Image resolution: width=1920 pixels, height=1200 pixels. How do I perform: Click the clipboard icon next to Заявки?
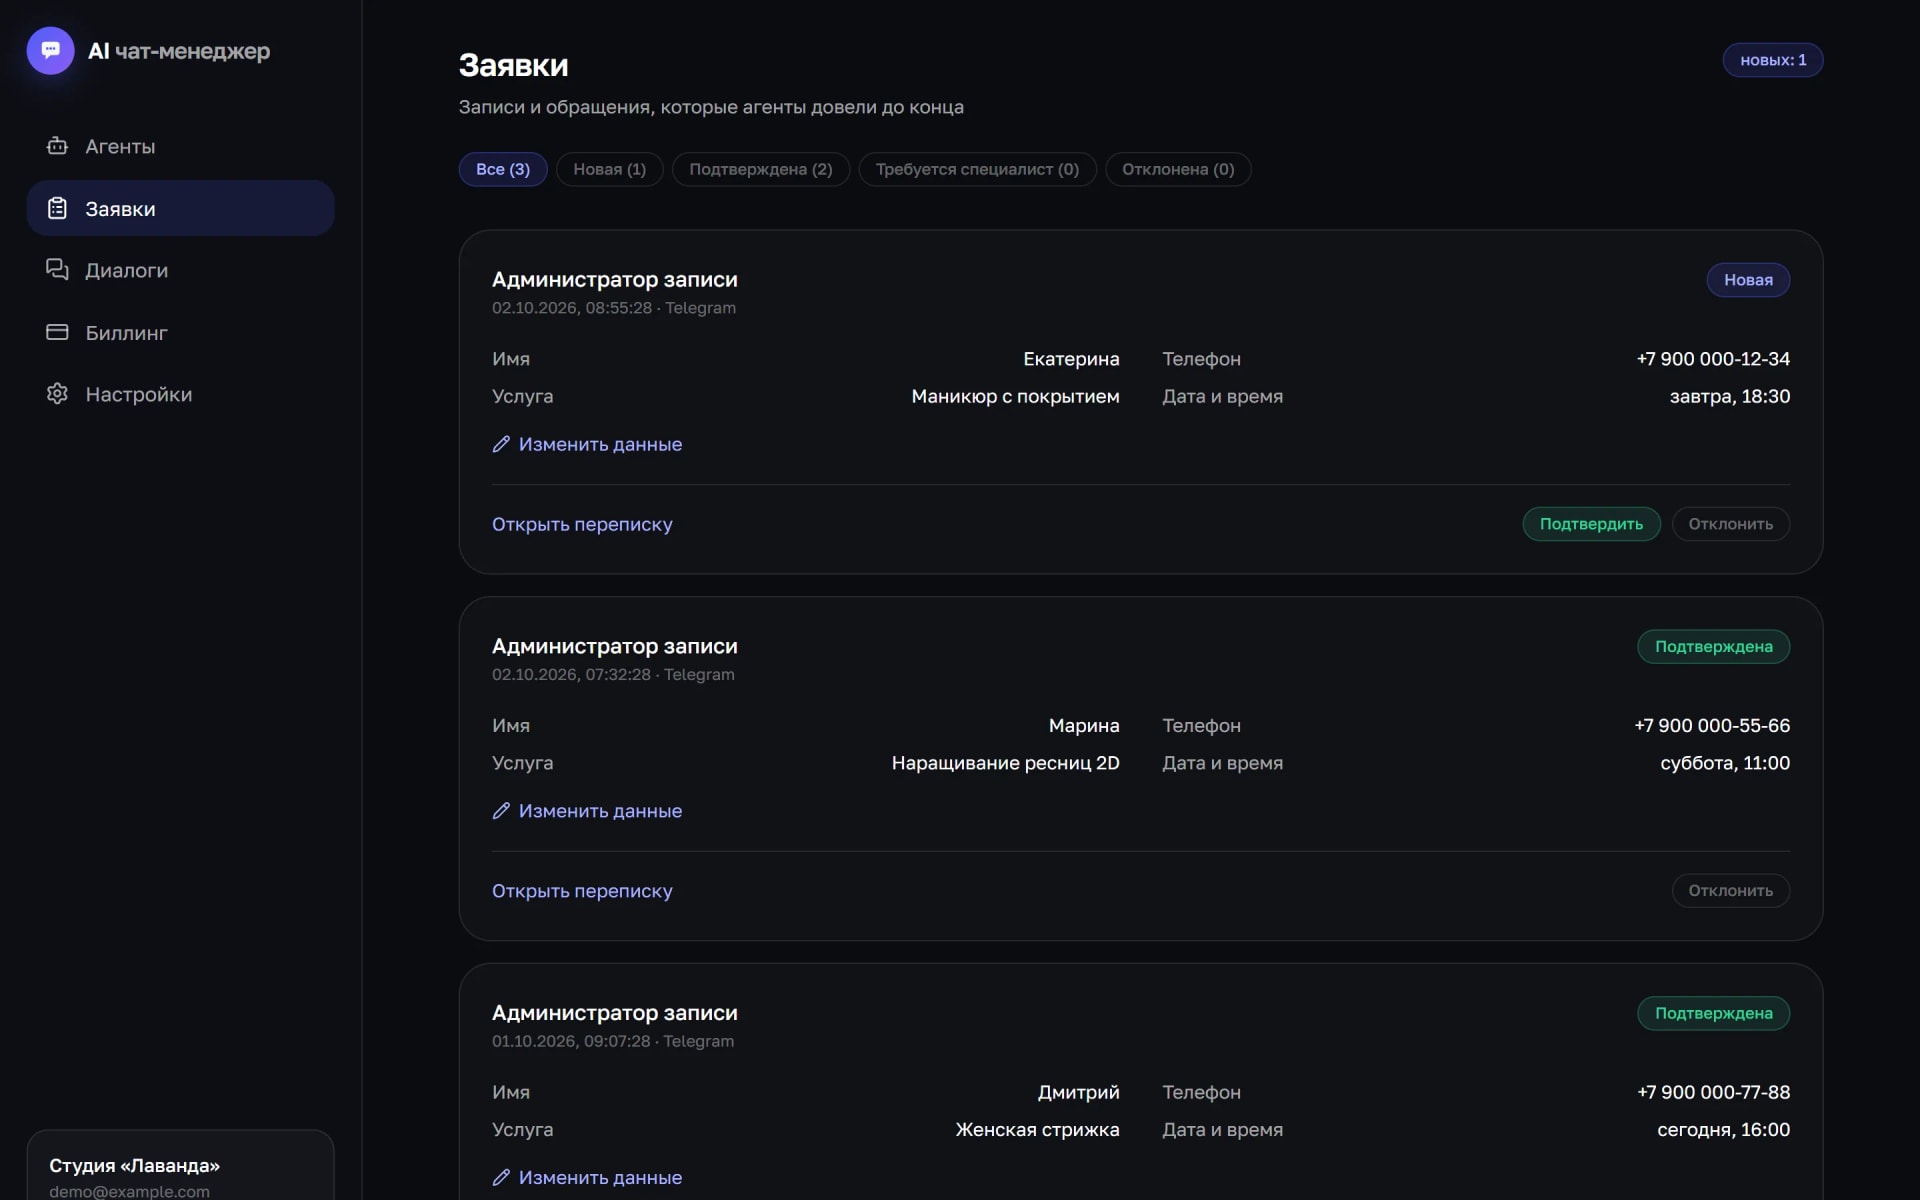coord(57,208)
